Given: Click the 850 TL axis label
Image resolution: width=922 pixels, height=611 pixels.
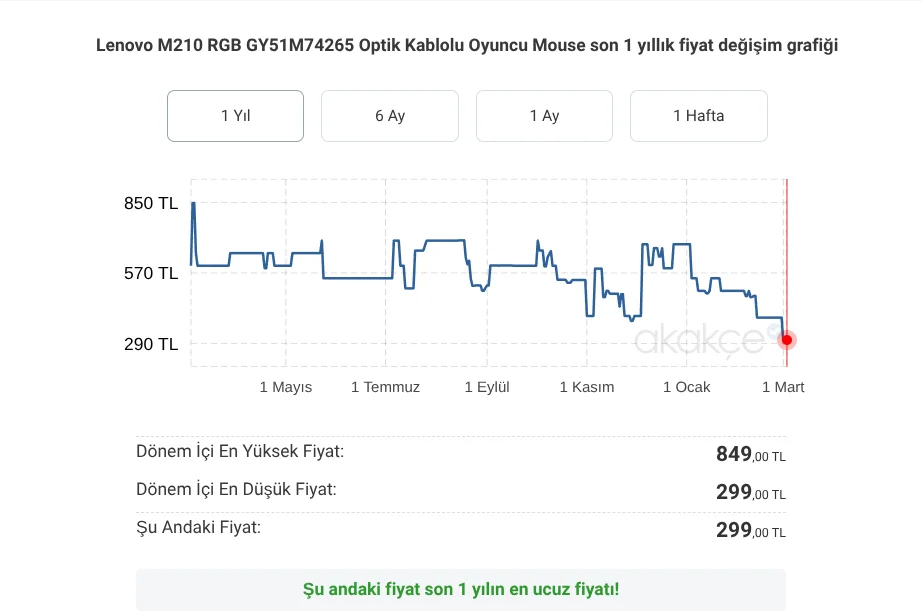Looking at the screenshot, I should click(x=151, y=203).
